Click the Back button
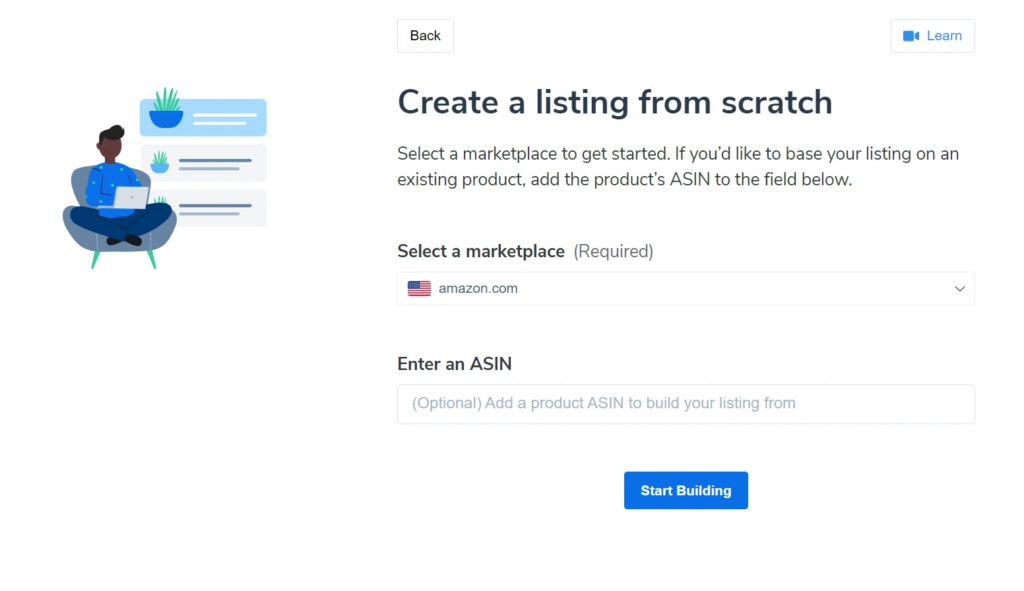 click(425, 35)
